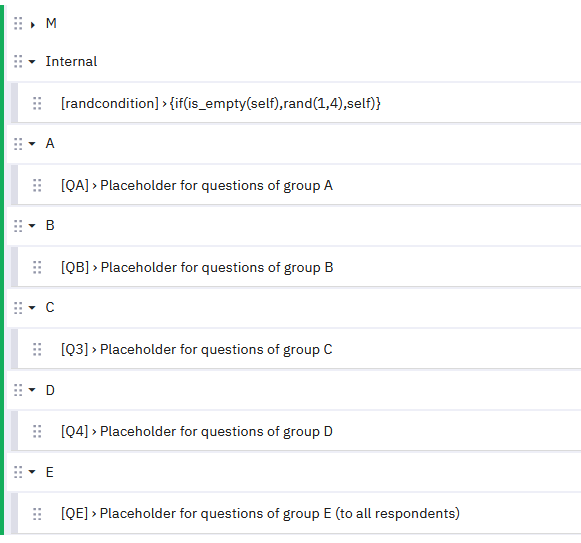Collapse group A with its arrow
Screen dimensions: 581x543
tap(32, 144)
